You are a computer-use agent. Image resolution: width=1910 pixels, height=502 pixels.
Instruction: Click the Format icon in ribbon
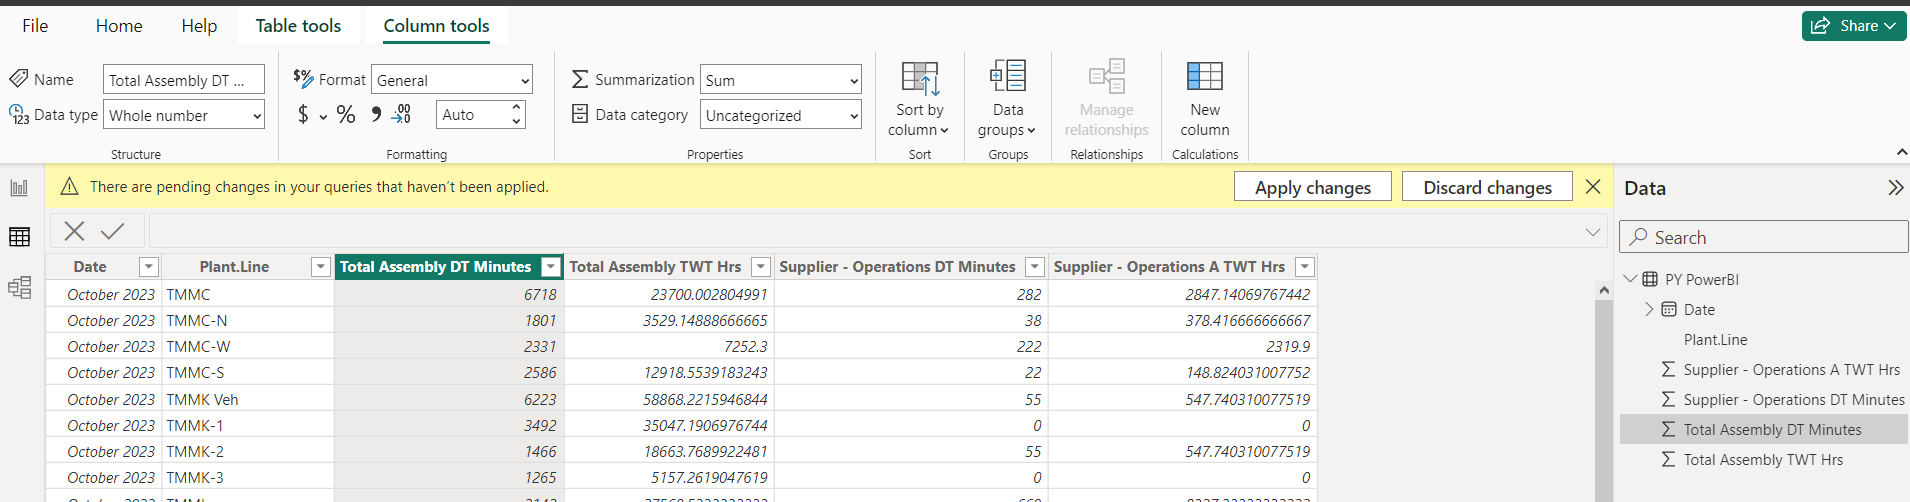[x=303, y=78]
